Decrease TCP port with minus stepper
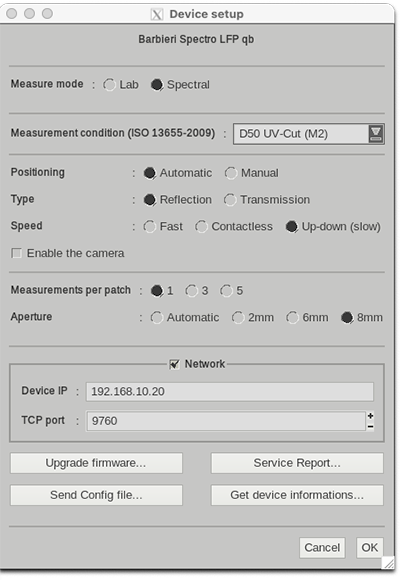This screenshot has height=580, width=400. pos(370,426)
